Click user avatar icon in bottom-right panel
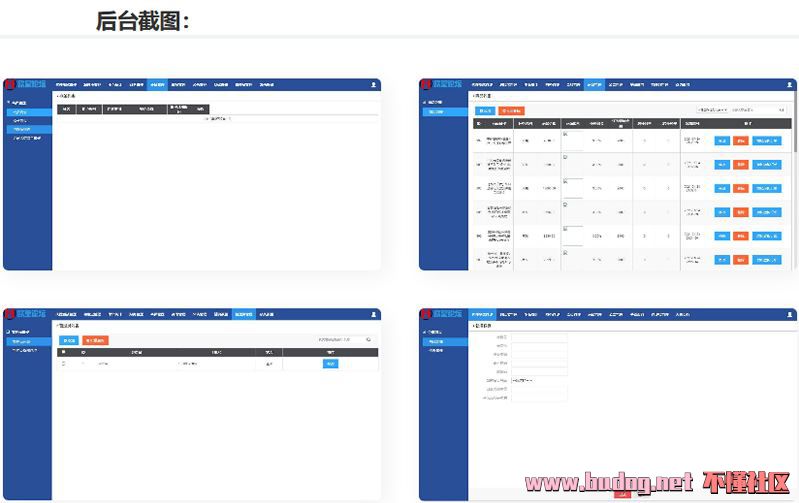 click(x=789, y=314)
